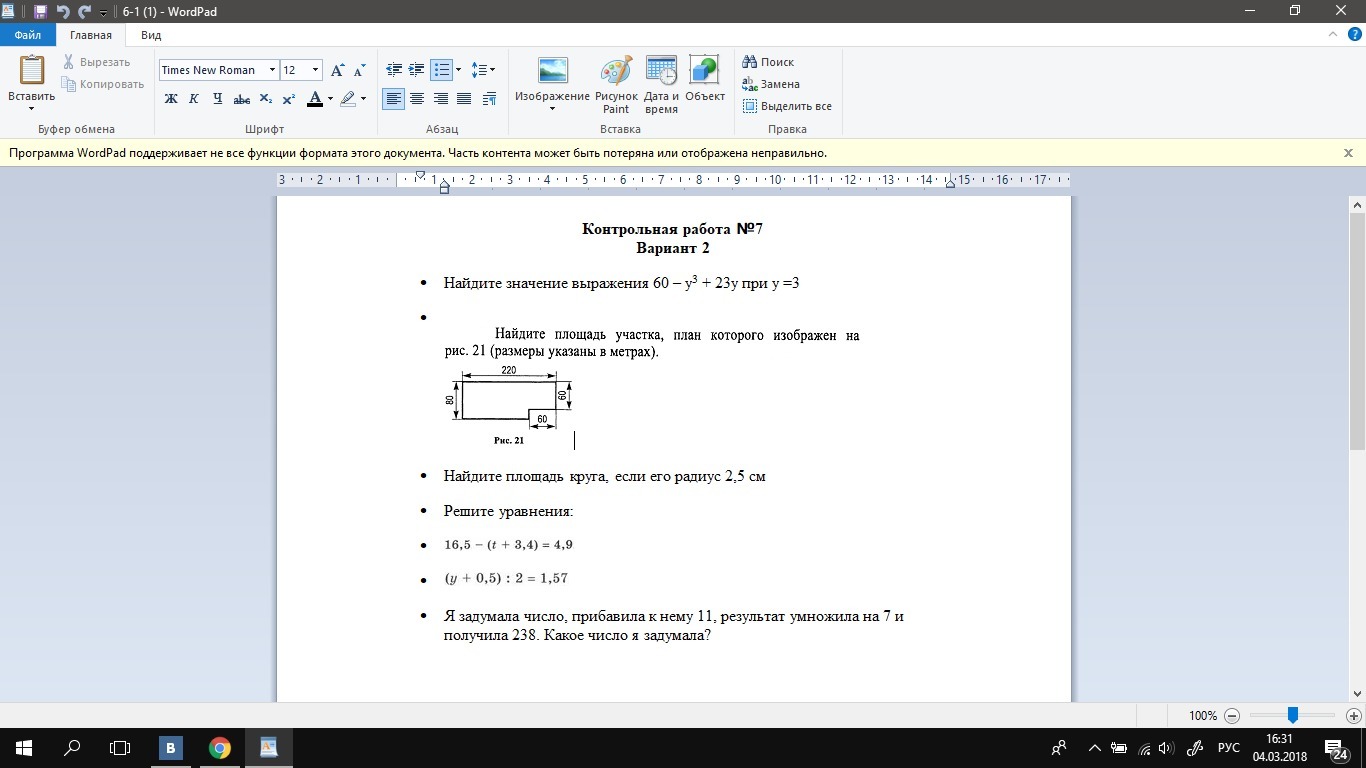Redo the action with the quick access arrow
Screen dimensions: 1366x768
84,12
